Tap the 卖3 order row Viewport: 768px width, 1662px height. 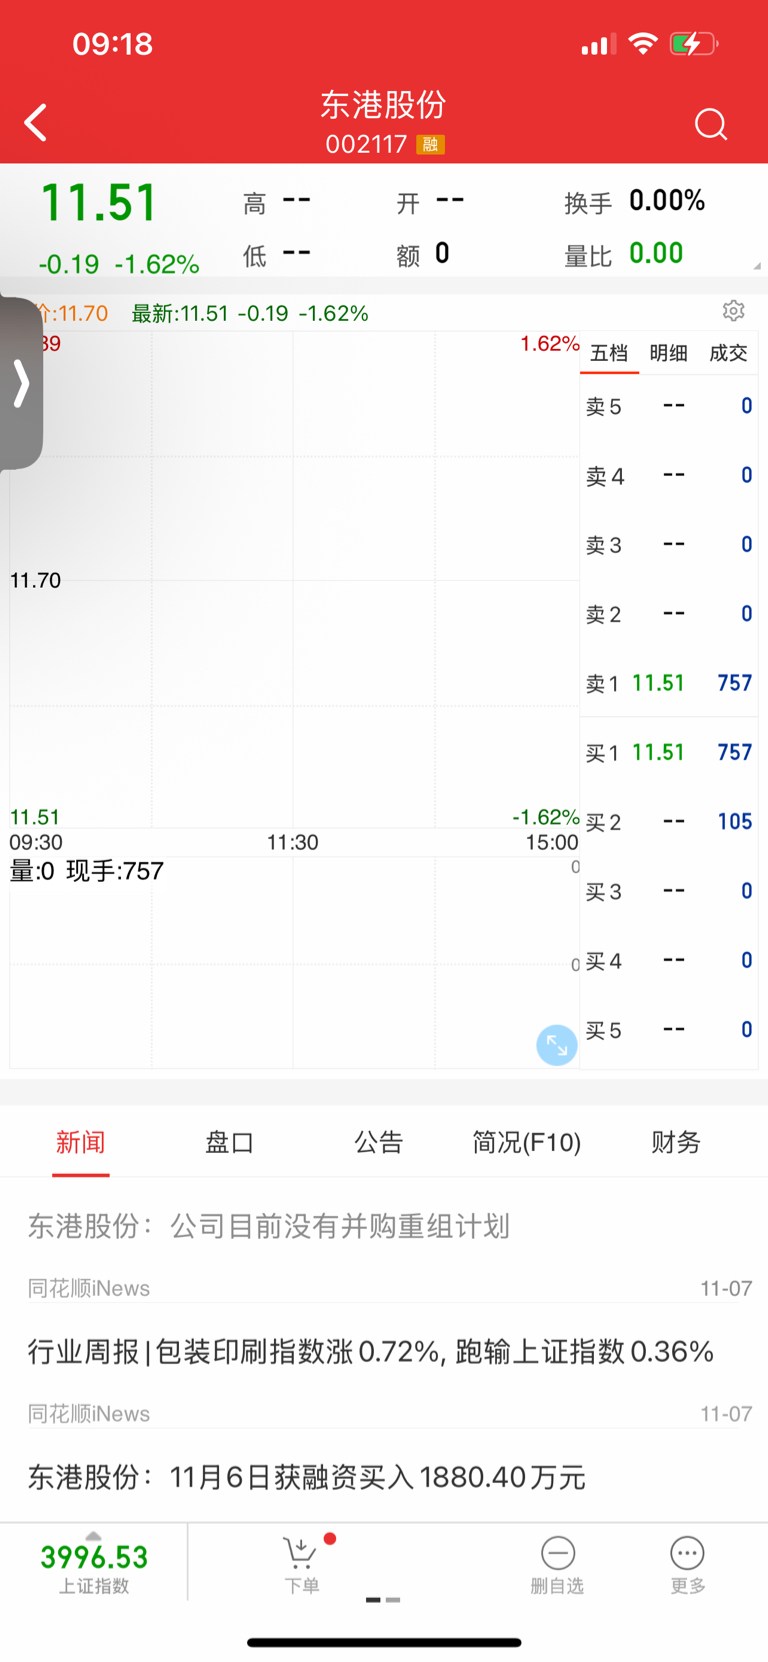(x=669, y=544)
